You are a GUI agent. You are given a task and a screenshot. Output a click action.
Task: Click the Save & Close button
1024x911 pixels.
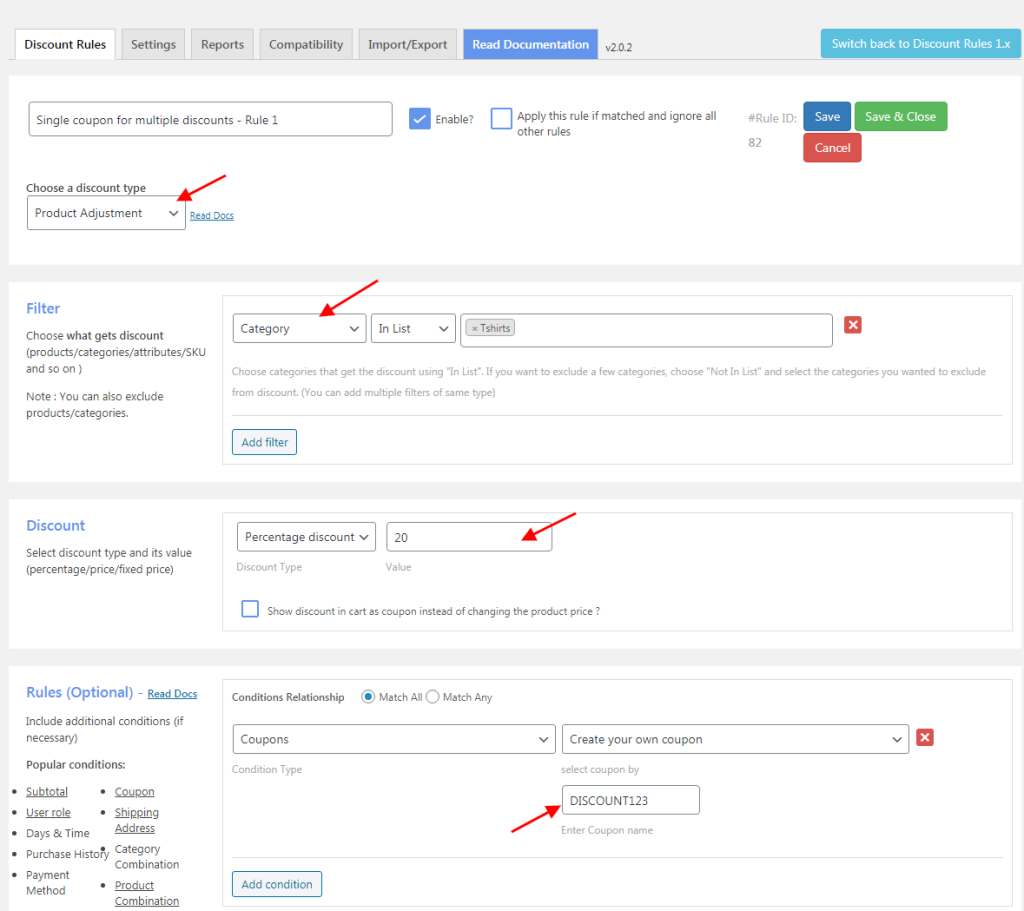[x=900, y=117]
